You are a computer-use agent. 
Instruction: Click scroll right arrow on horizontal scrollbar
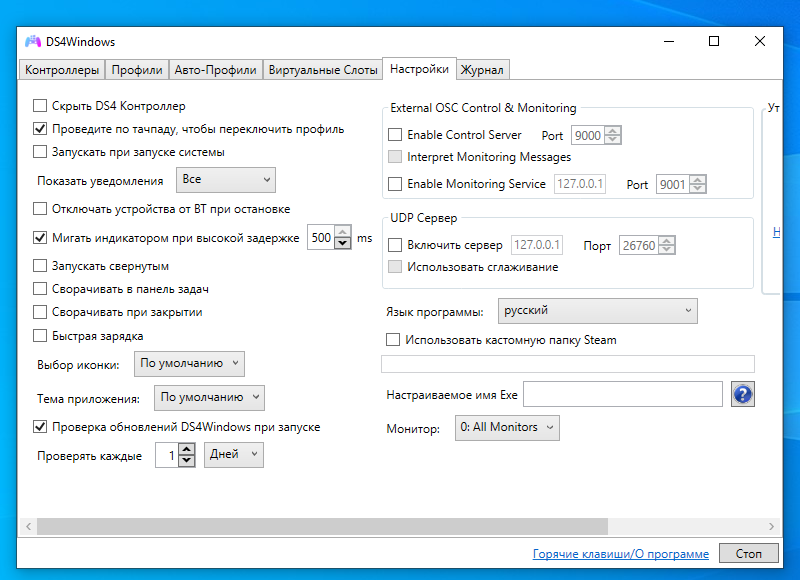(771, 526)
